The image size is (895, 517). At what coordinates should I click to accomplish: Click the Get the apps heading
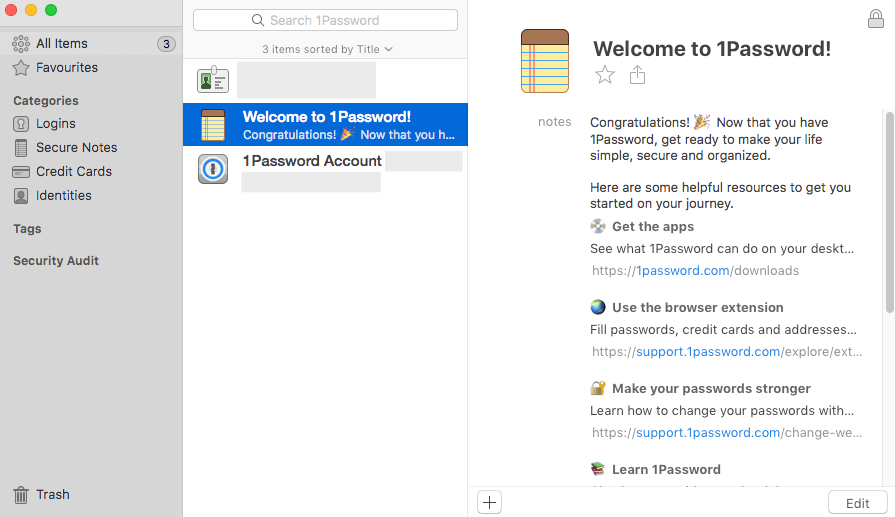653,227
